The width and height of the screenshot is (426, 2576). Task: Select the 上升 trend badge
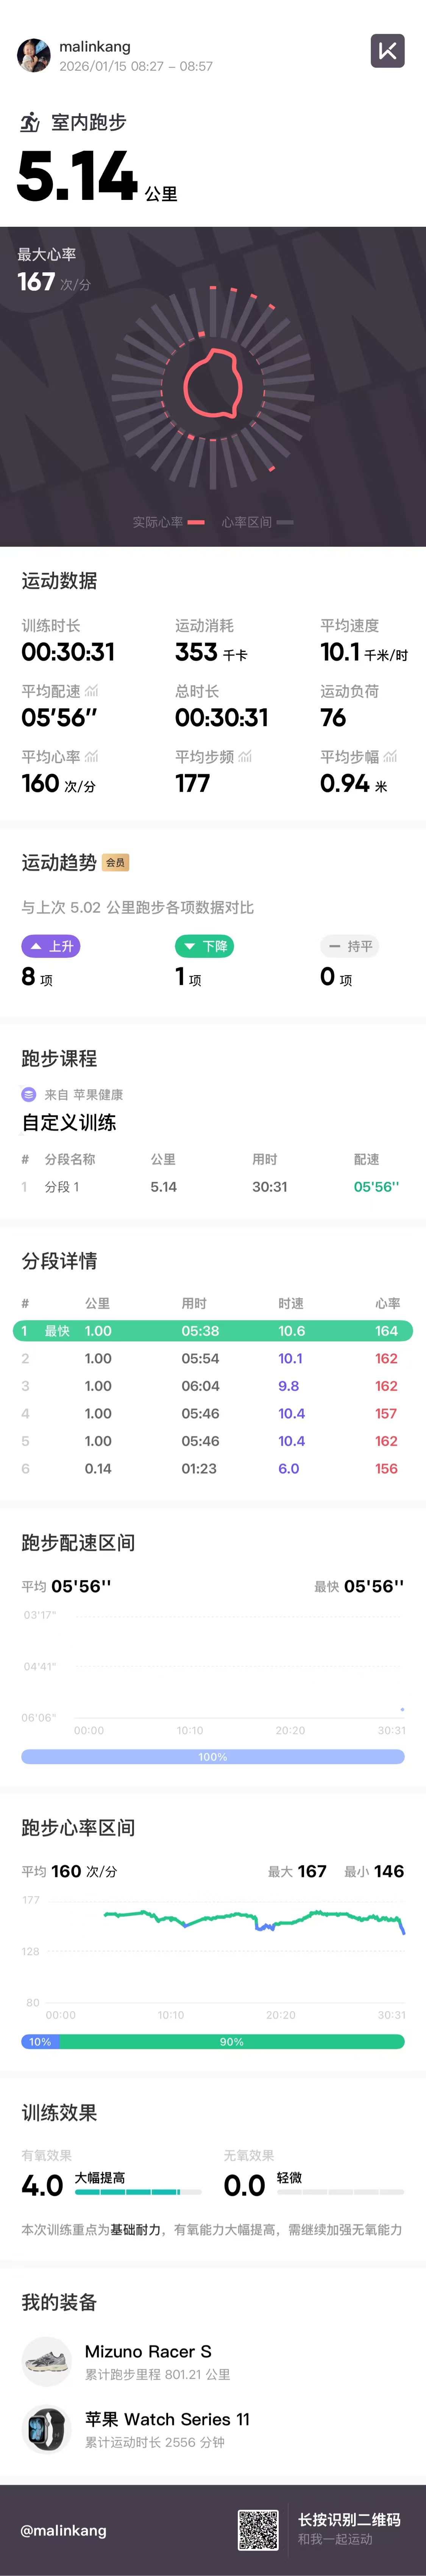pyautogui.click(x=51, y=946)
